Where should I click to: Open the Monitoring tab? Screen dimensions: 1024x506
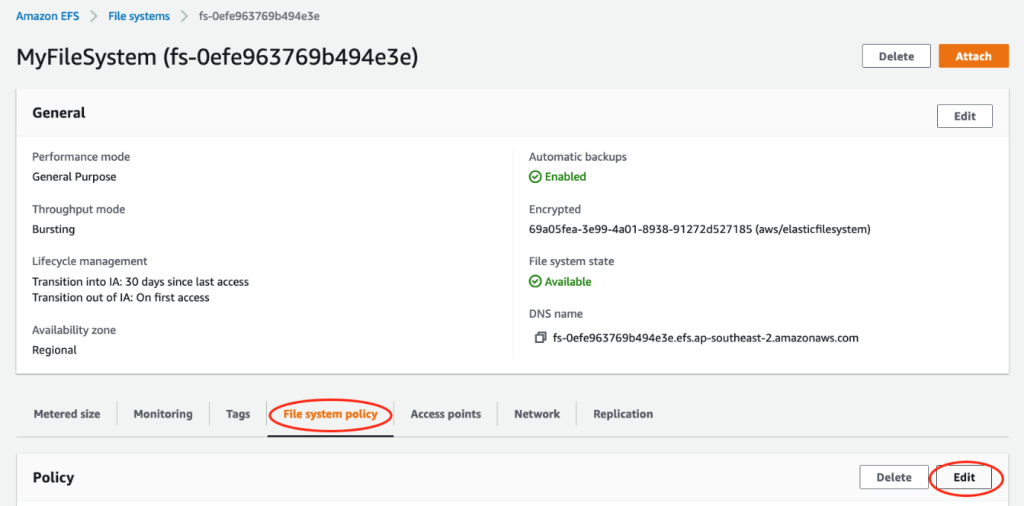163,414
